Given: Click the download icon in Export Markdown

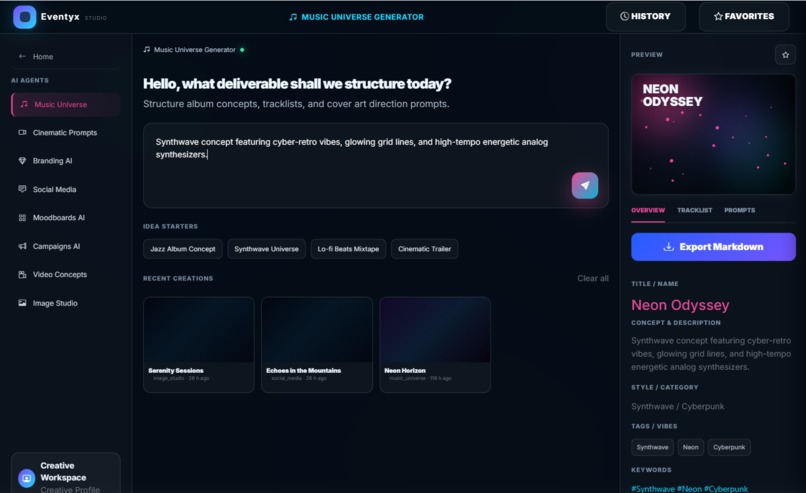Looking at the screenshot, I should point(668,247).
